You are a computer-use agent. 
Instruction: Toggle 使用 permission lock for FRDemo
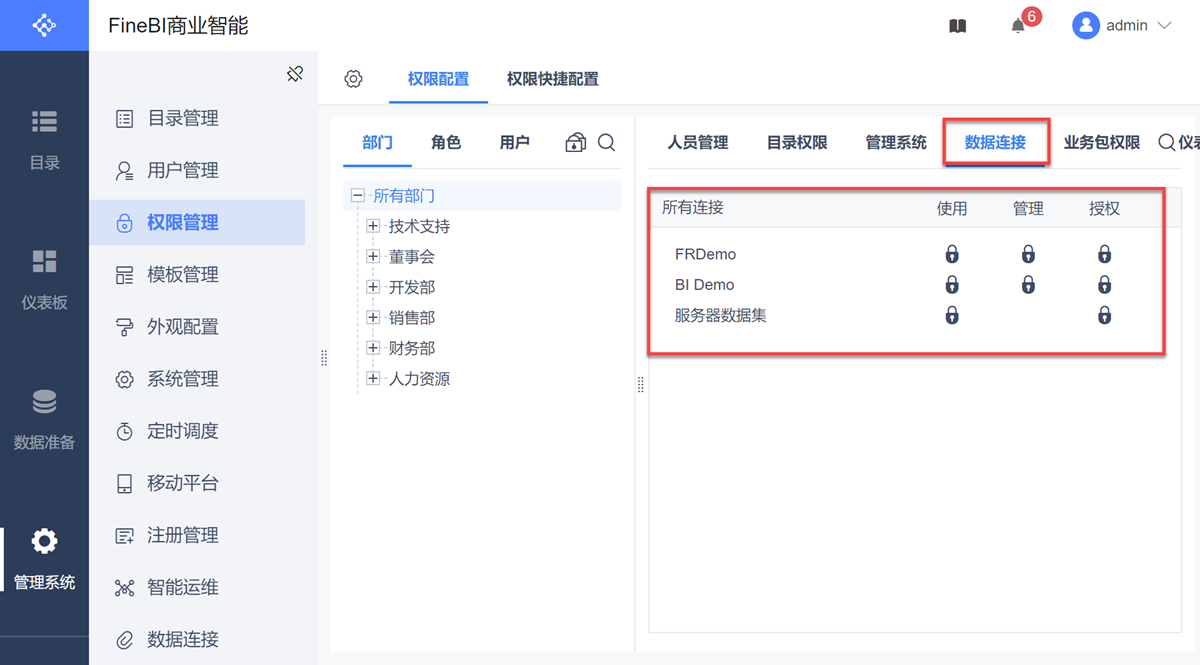[952, 255]
